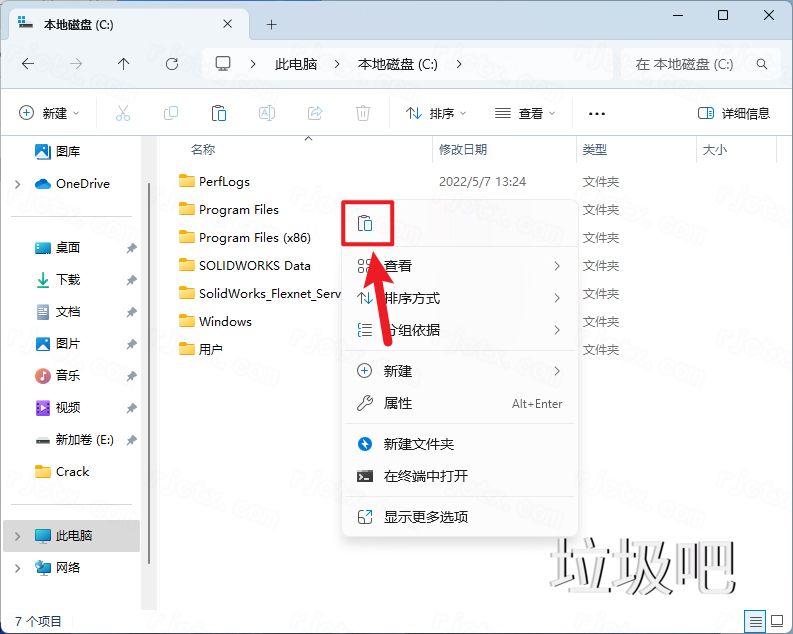Open 新建 submenu in context menu
793x634 pixels.
click(x=460, y=371)
